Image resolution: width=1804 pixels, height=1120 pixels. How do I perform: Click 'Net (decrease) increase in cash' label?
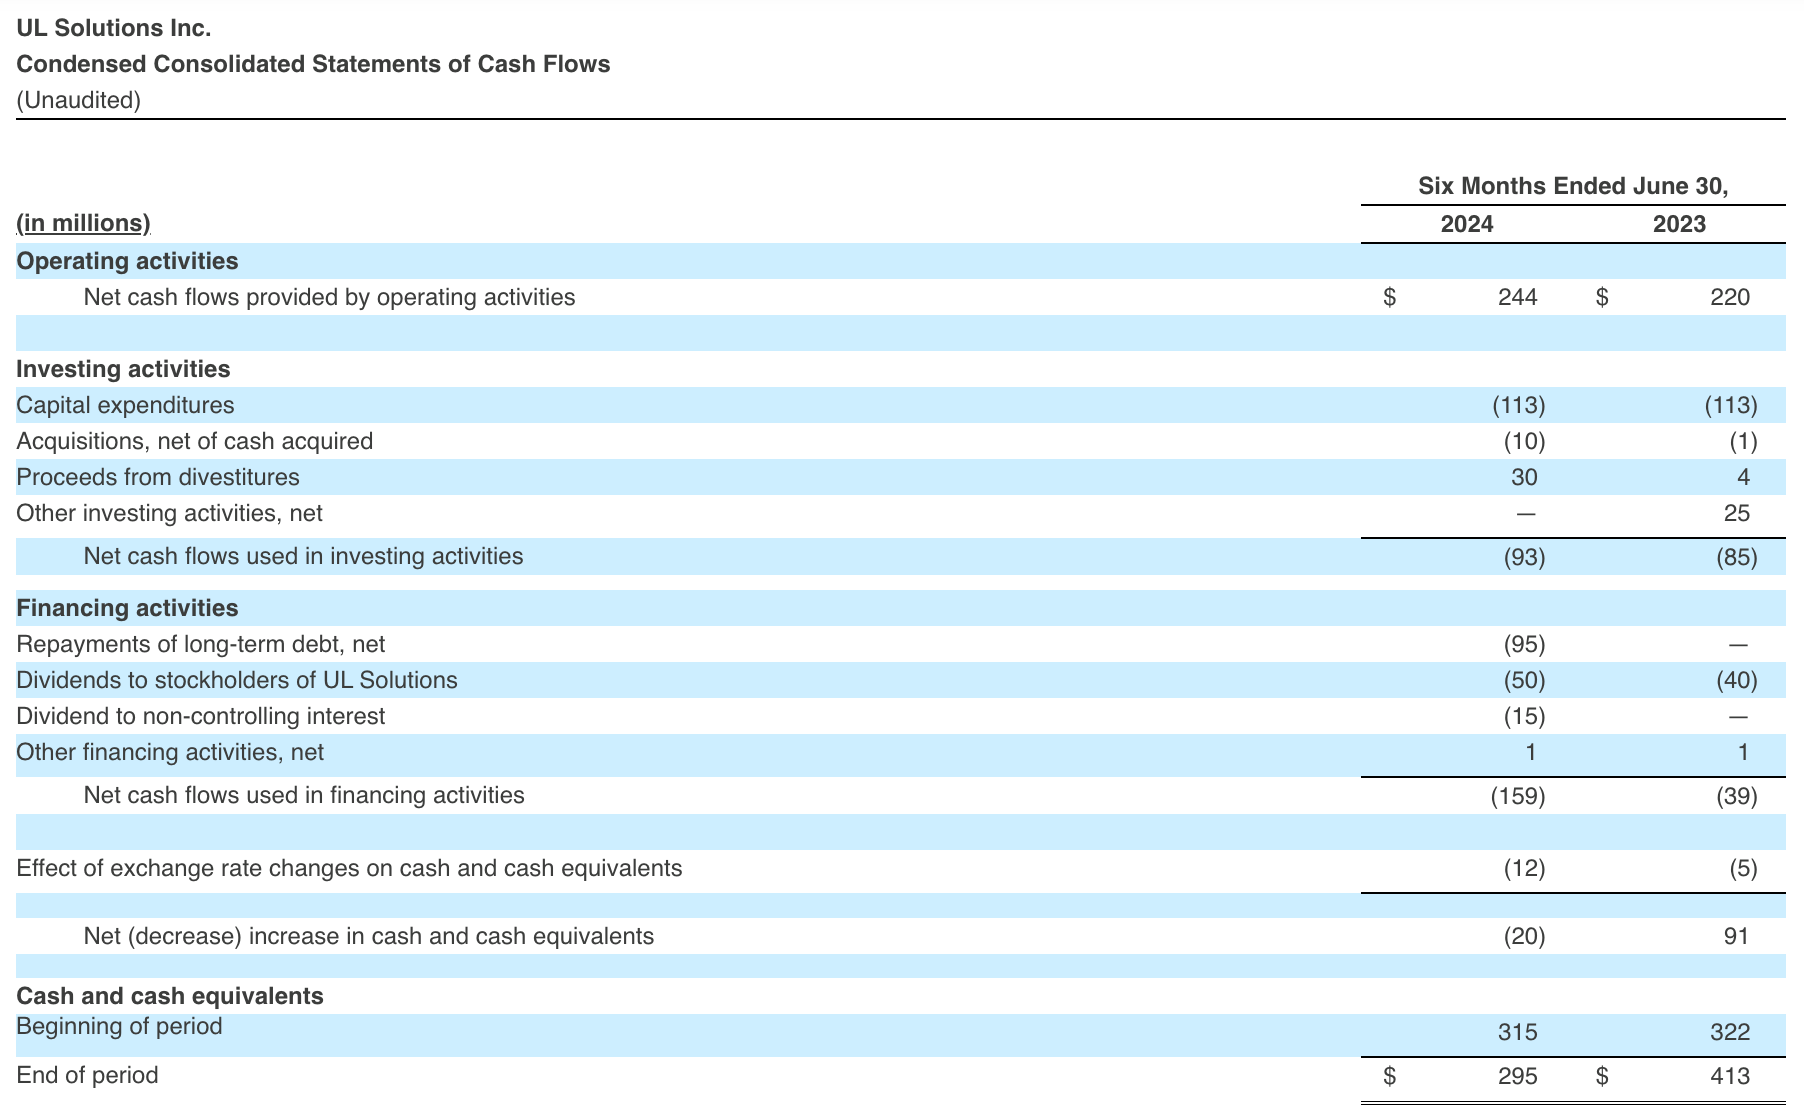pos(369,936)
